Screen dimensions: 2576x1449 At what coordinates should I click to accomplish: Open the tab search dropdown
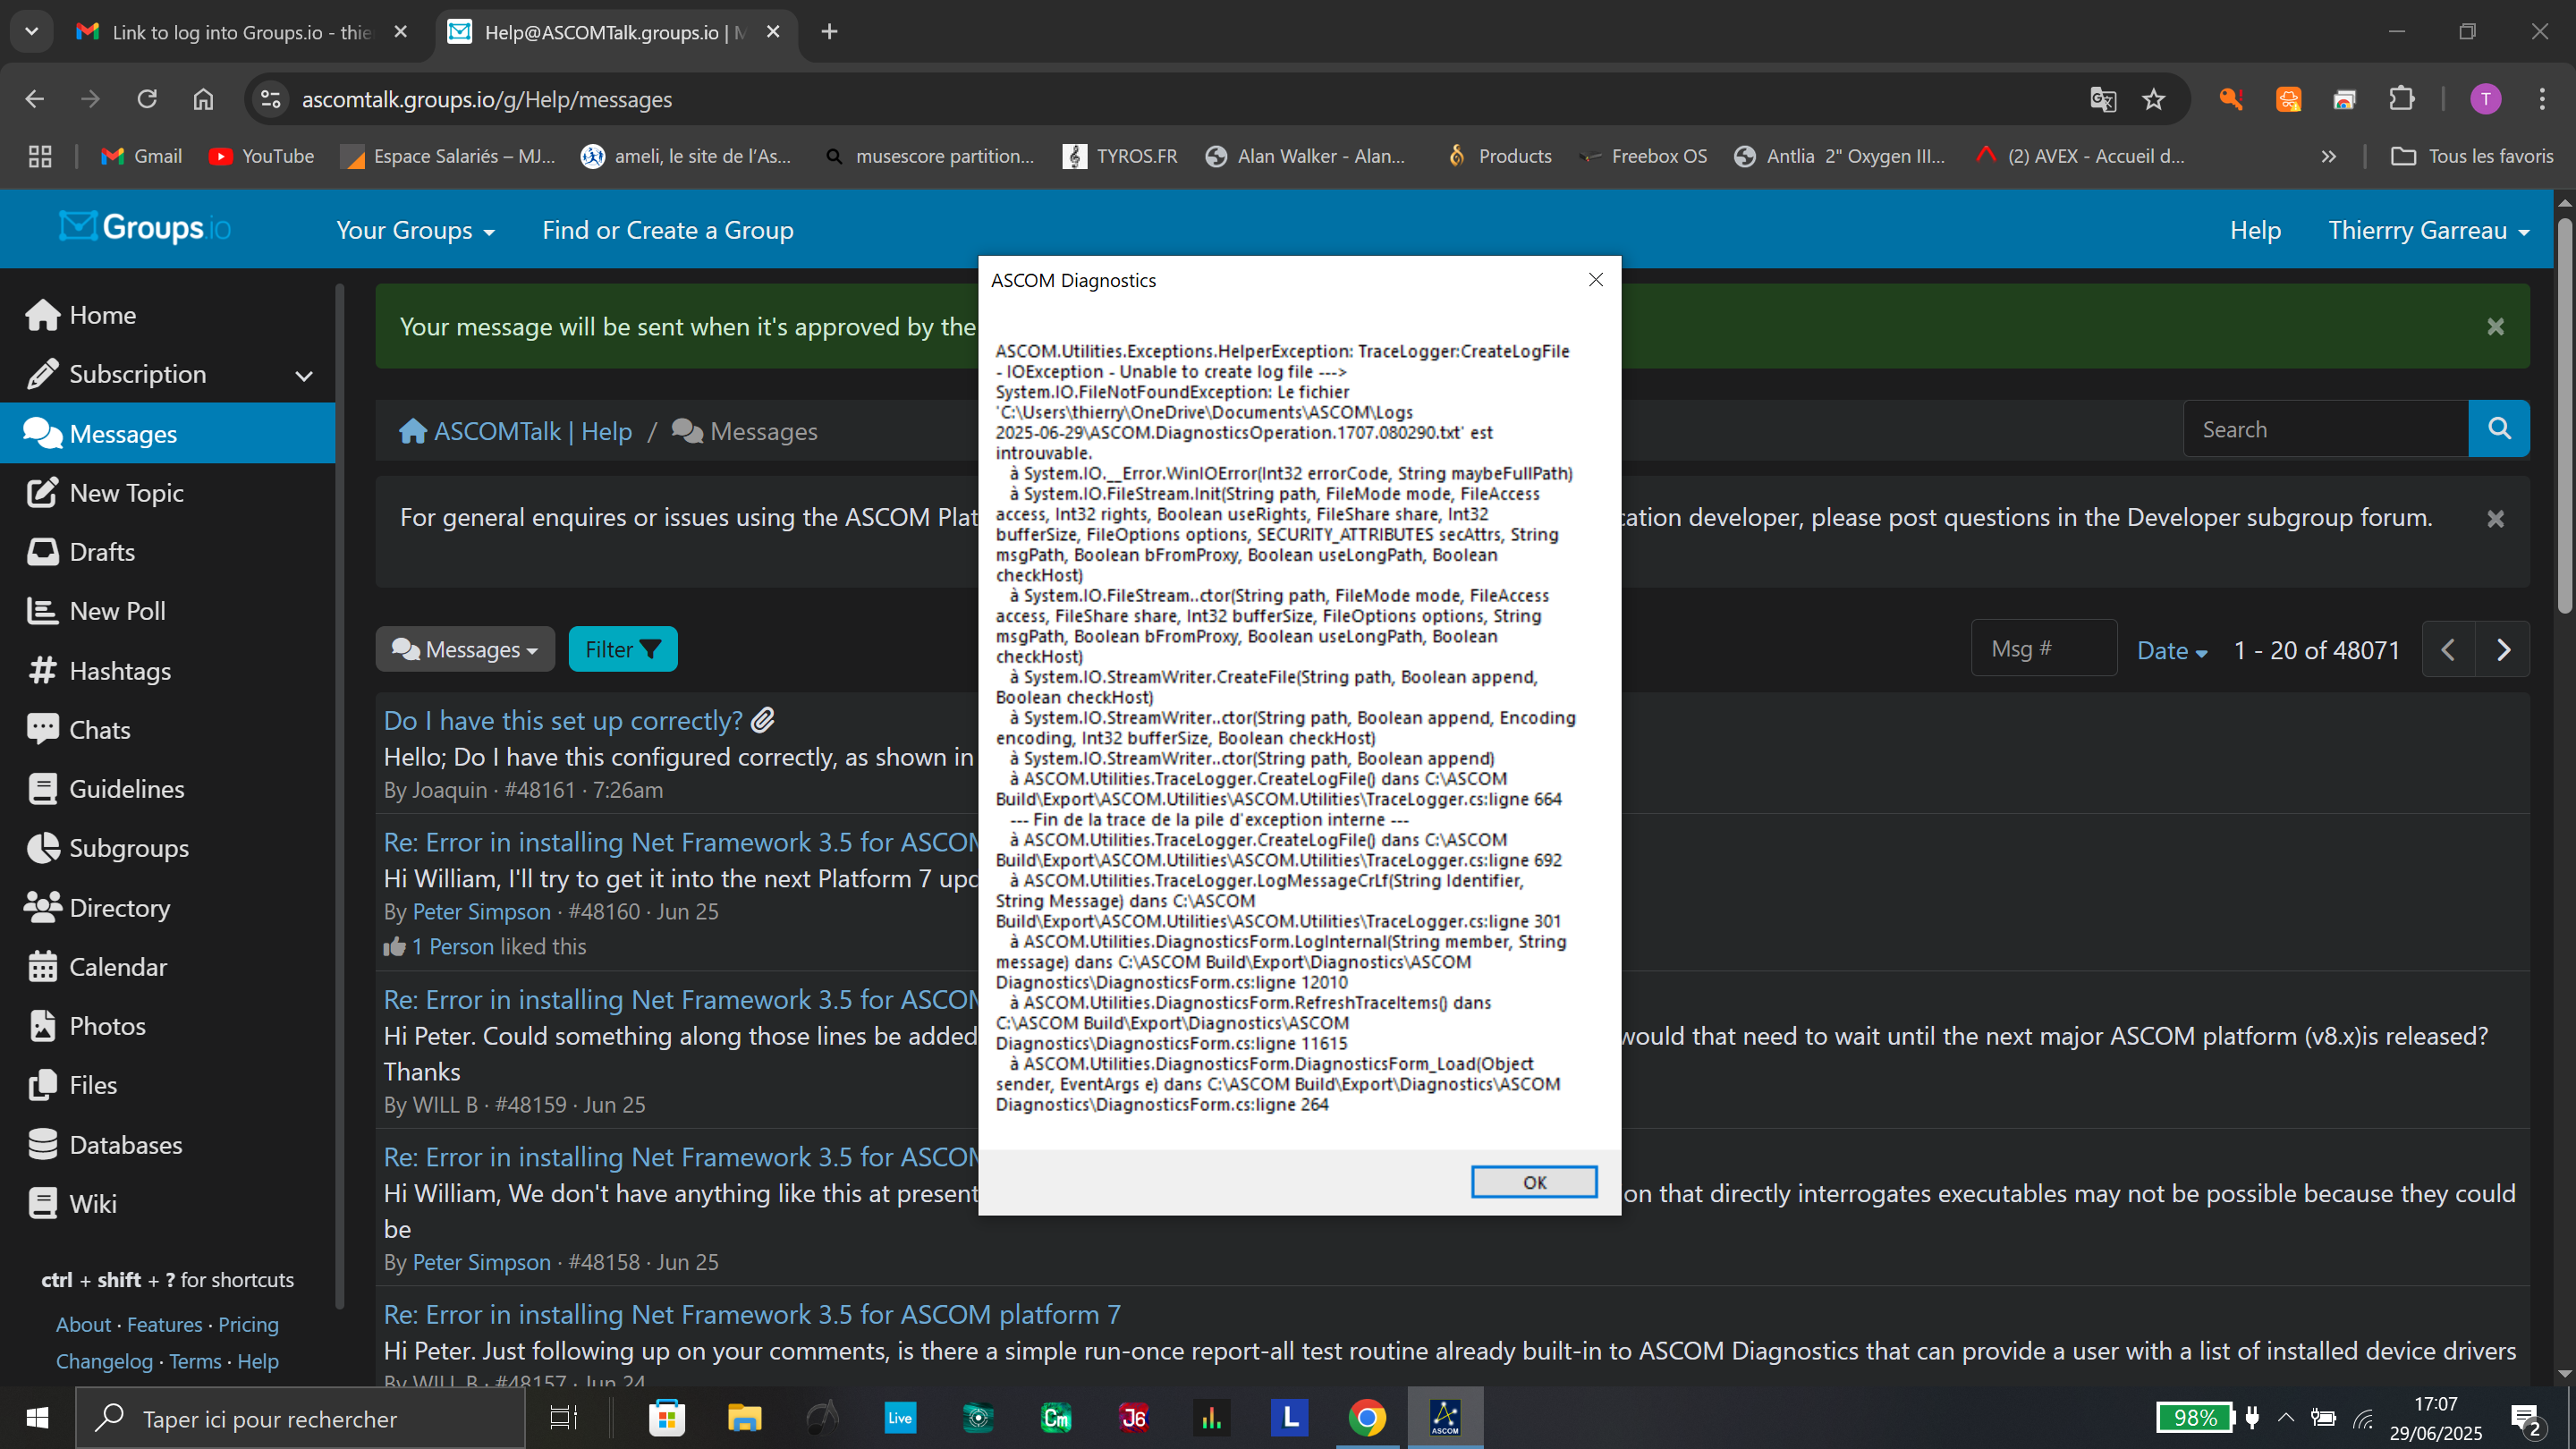[x=31, y=32]
